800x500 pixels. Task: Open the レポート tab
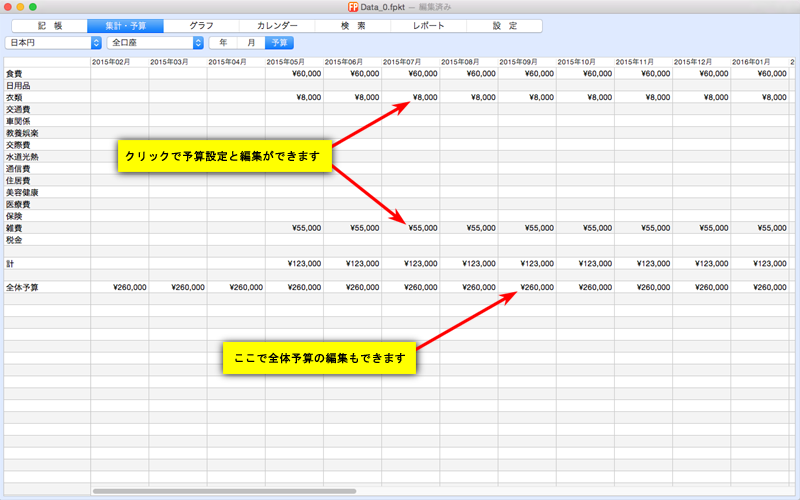point(429,25)
